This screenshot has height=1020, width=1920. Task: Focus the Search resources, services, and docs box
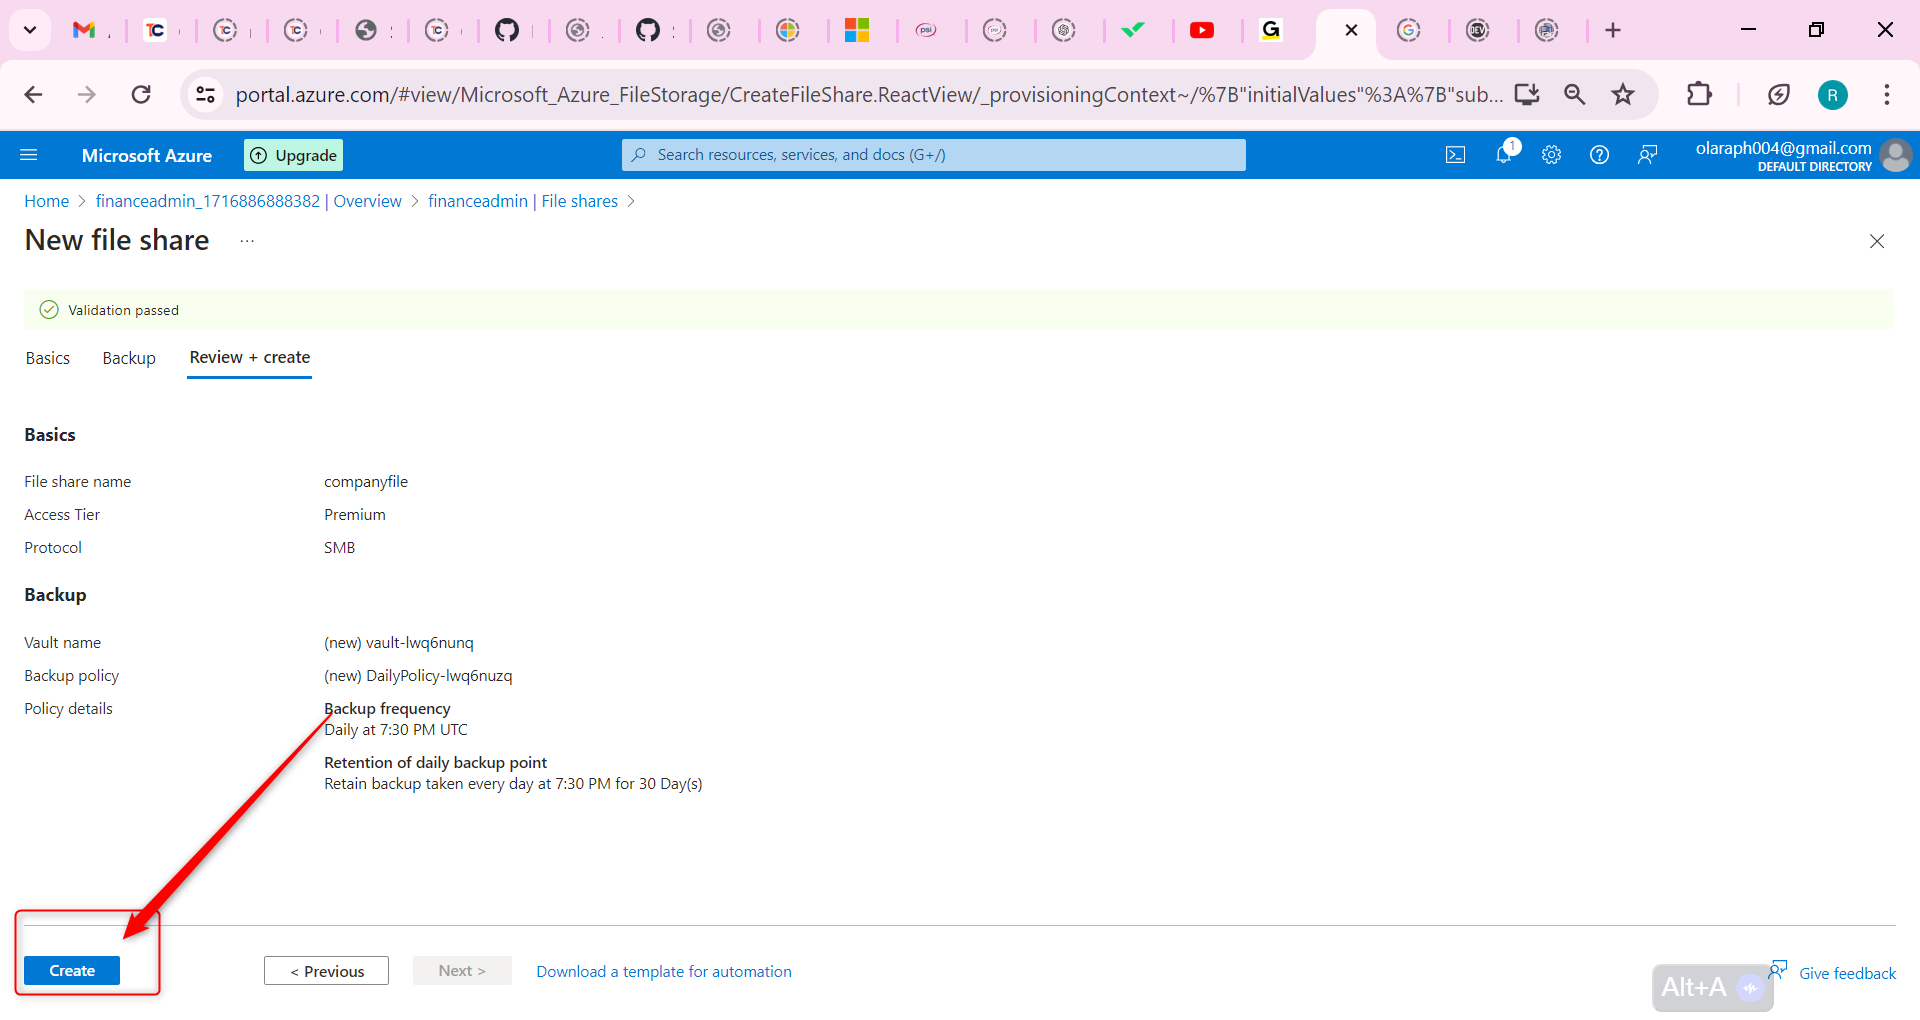934,155
